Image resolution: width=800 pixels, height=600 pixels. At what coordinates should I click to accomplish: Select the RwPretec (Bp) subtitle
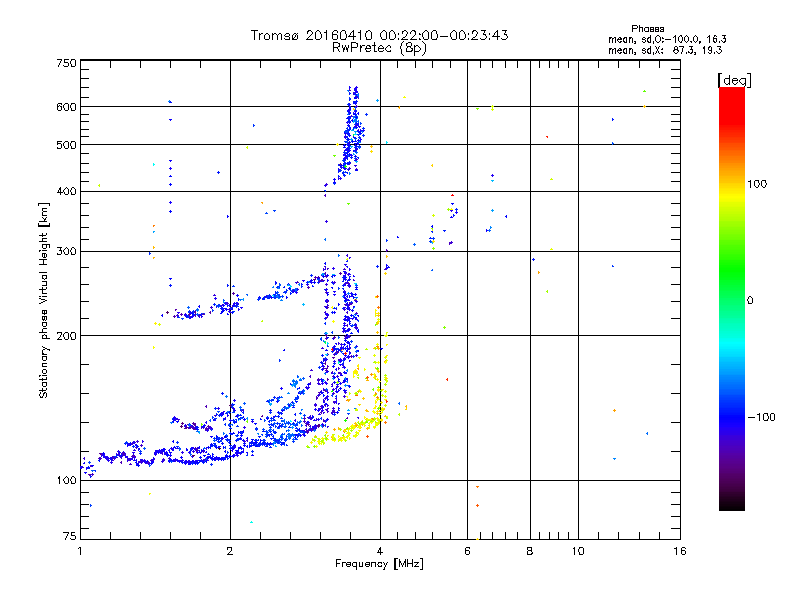379,47
